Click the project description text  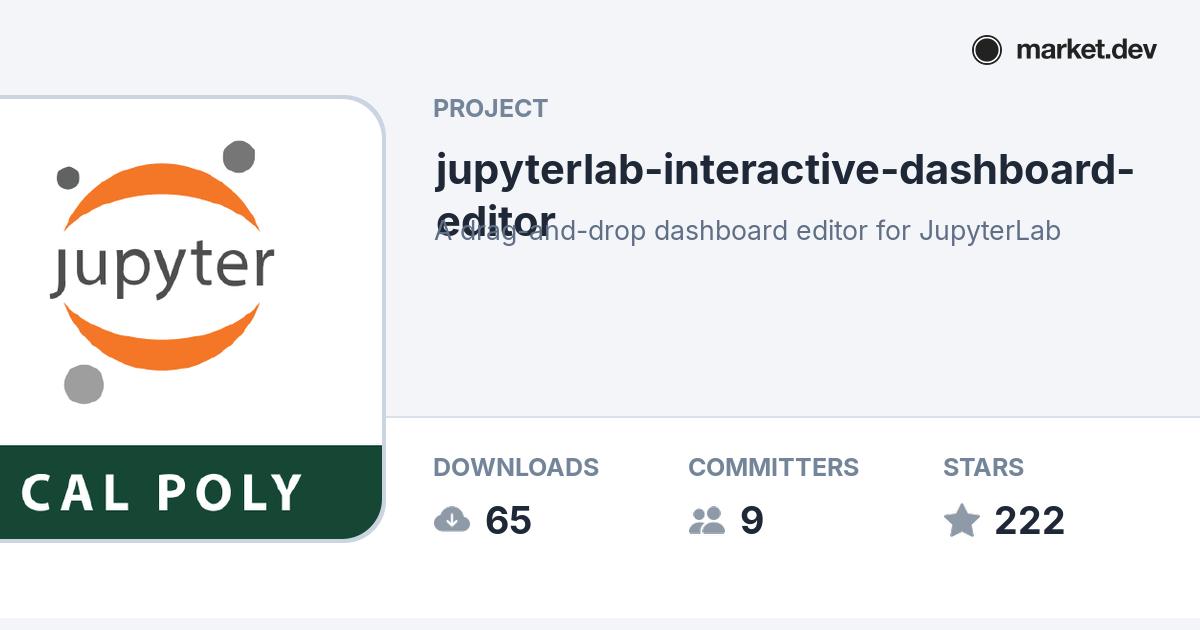[748, 231]
